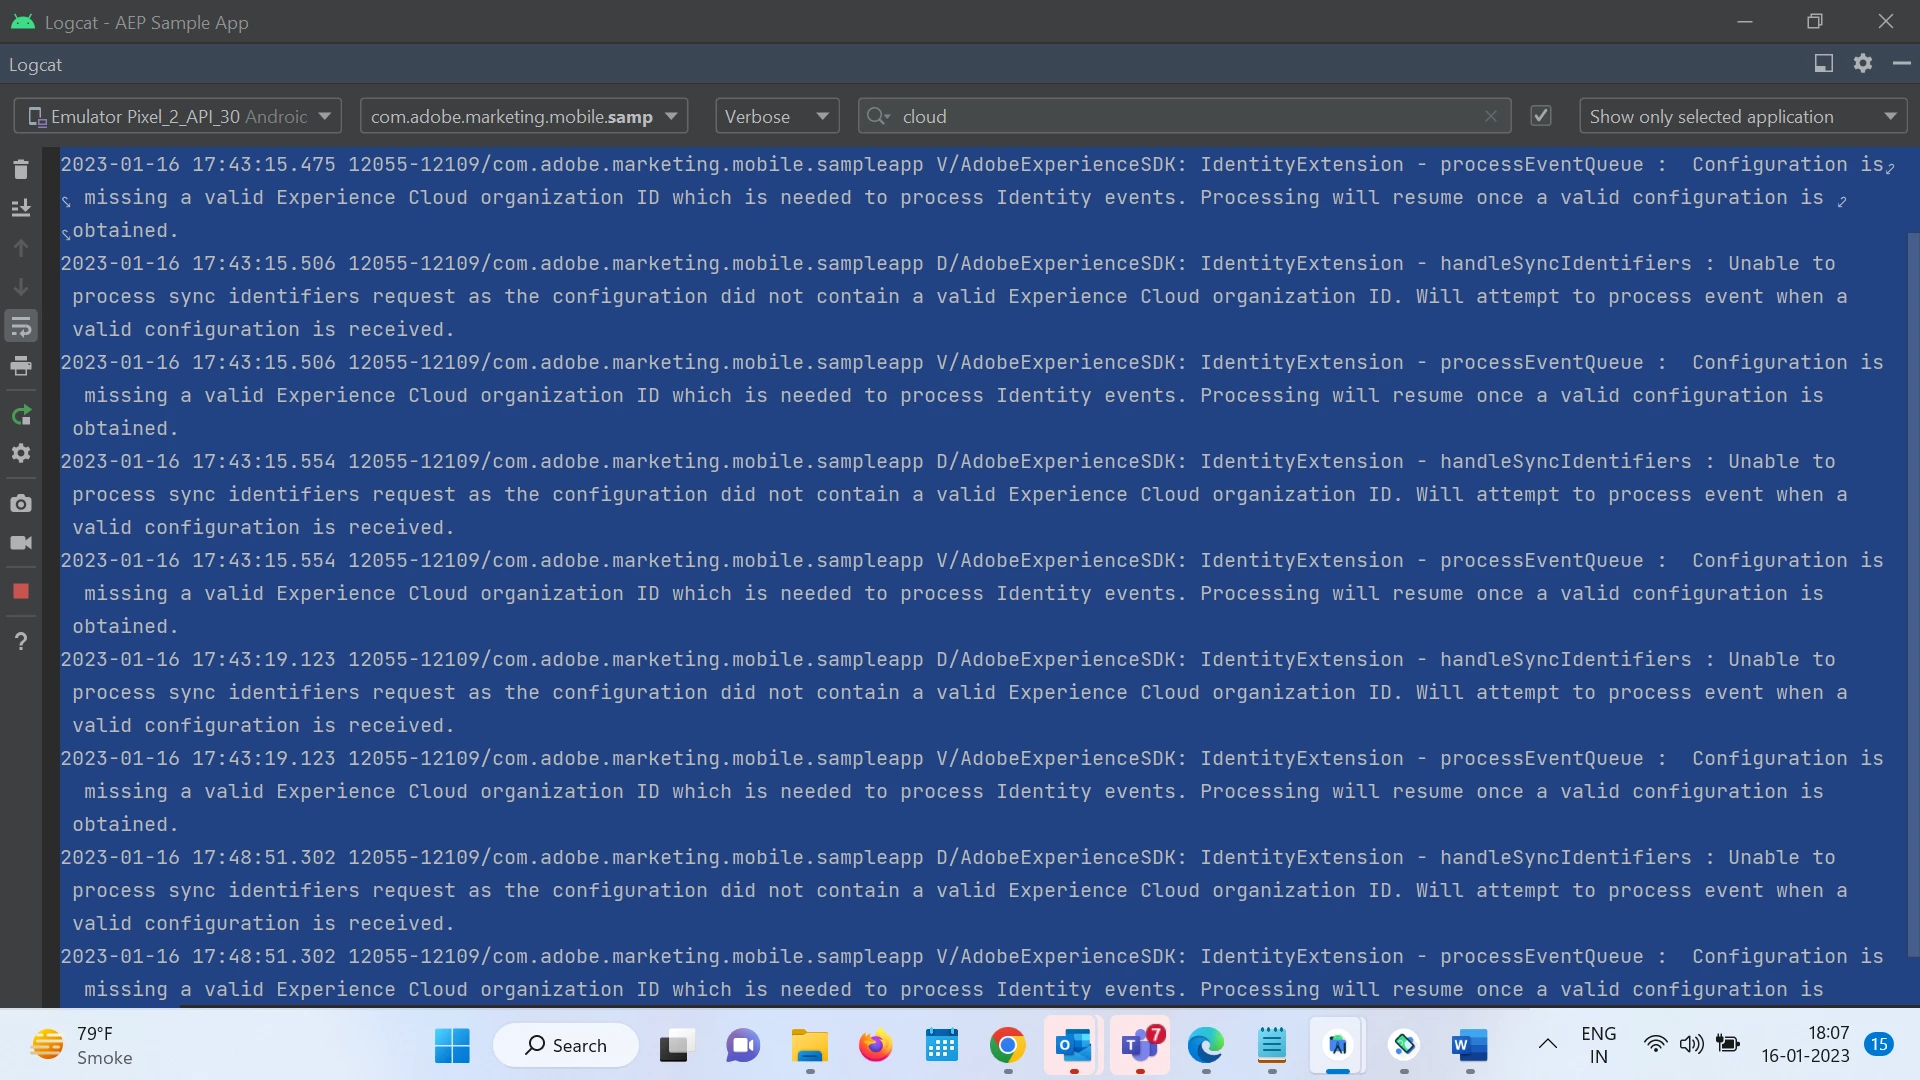Click the red Stop process icon
The image size is (1920, 1080).
coord(21,591)
